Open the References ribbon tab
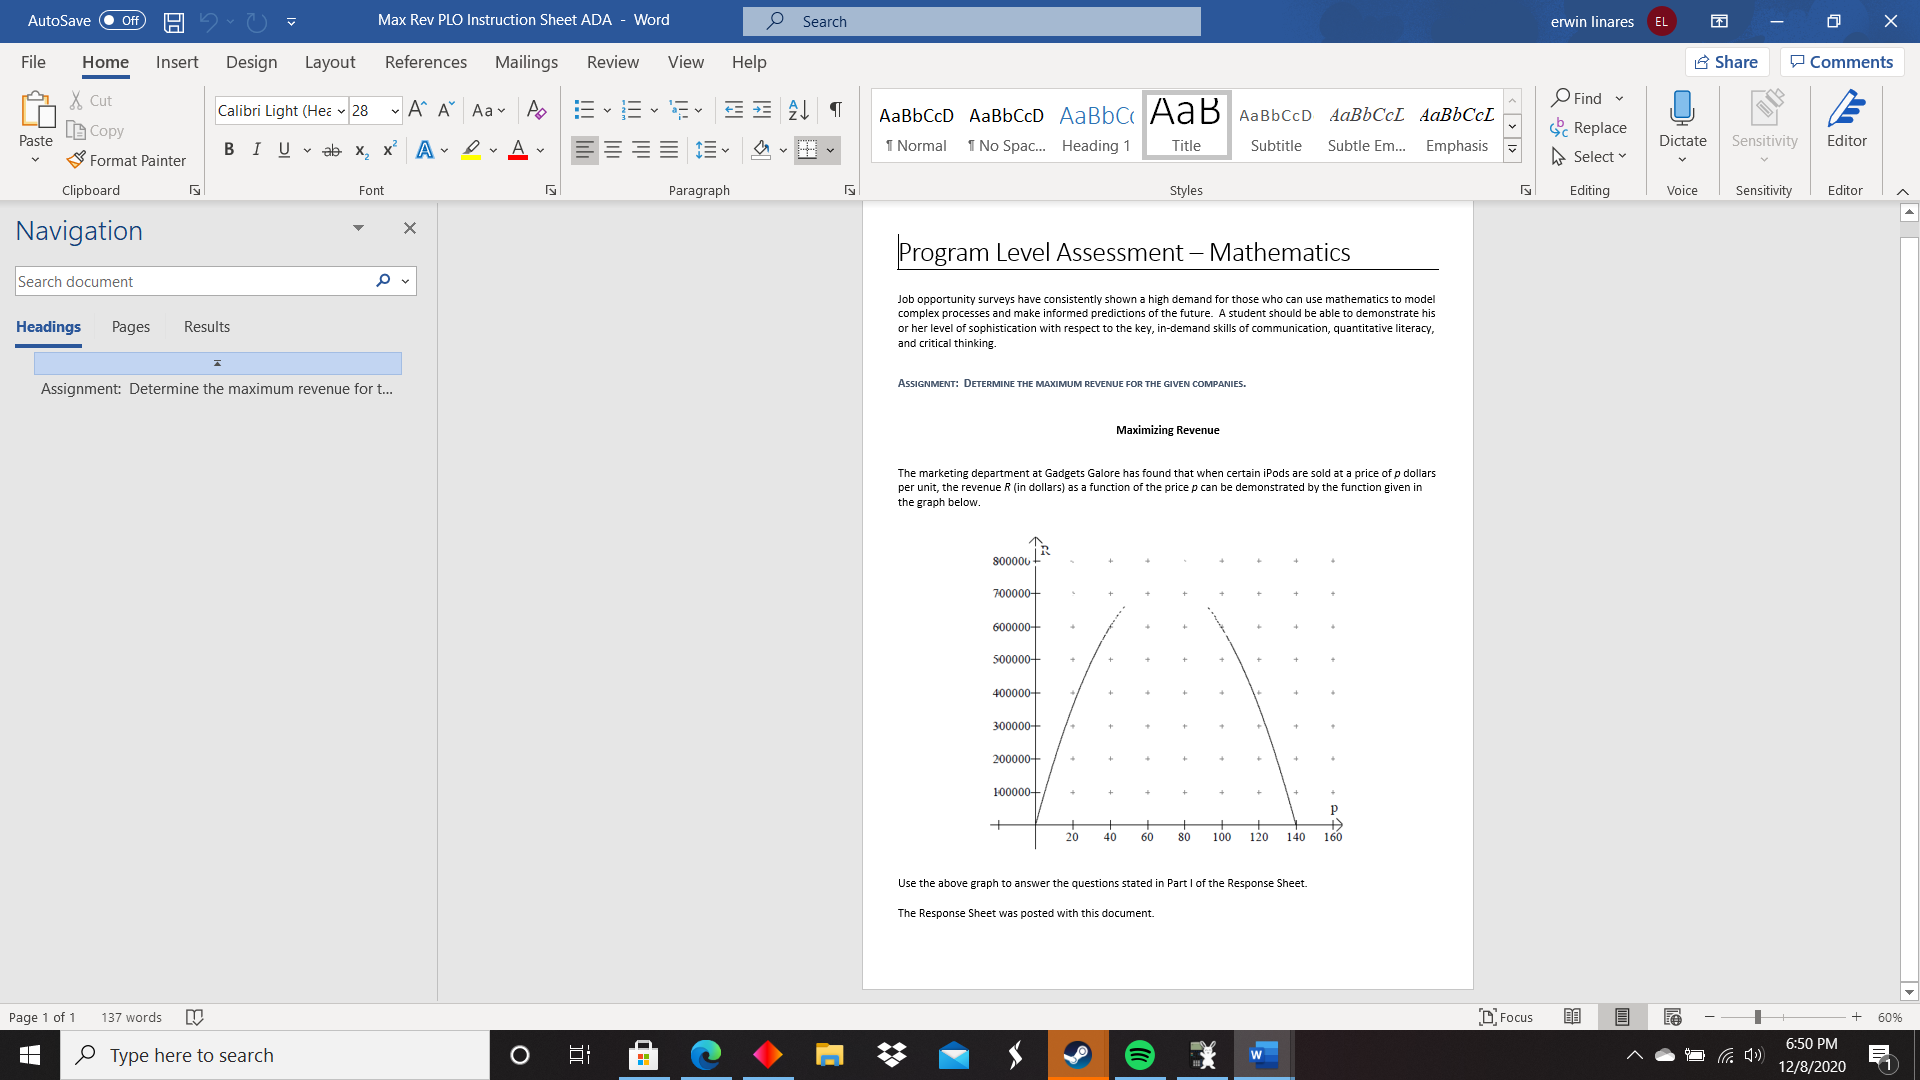This screenshot has width=1920, height=1080. tap(425, 62)
